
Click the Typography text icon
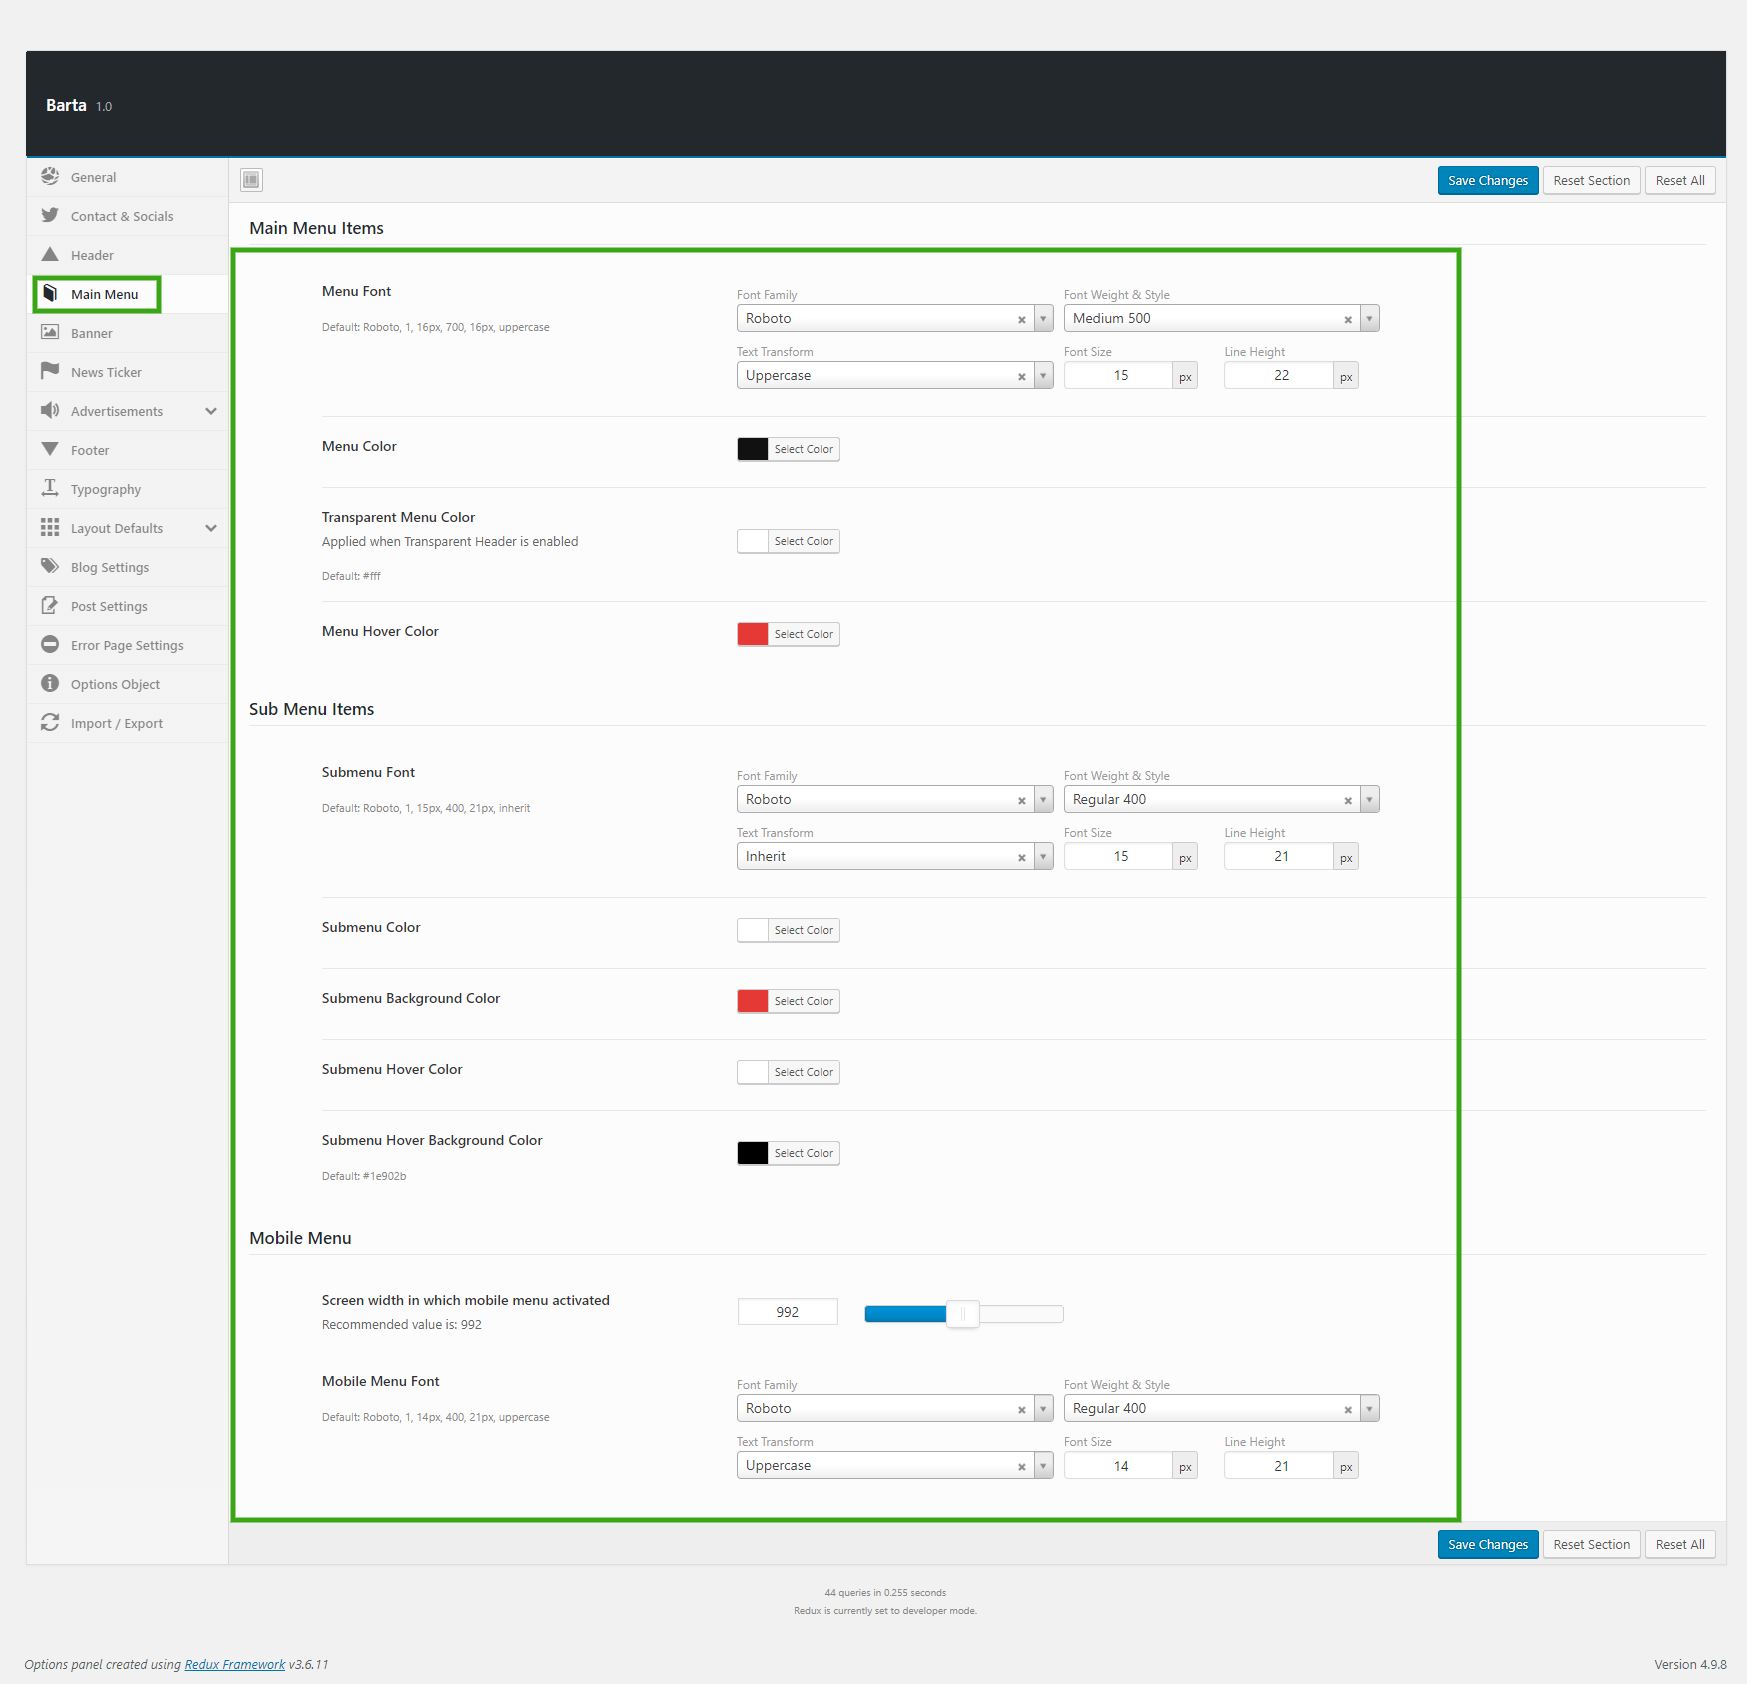click(50, 489)
